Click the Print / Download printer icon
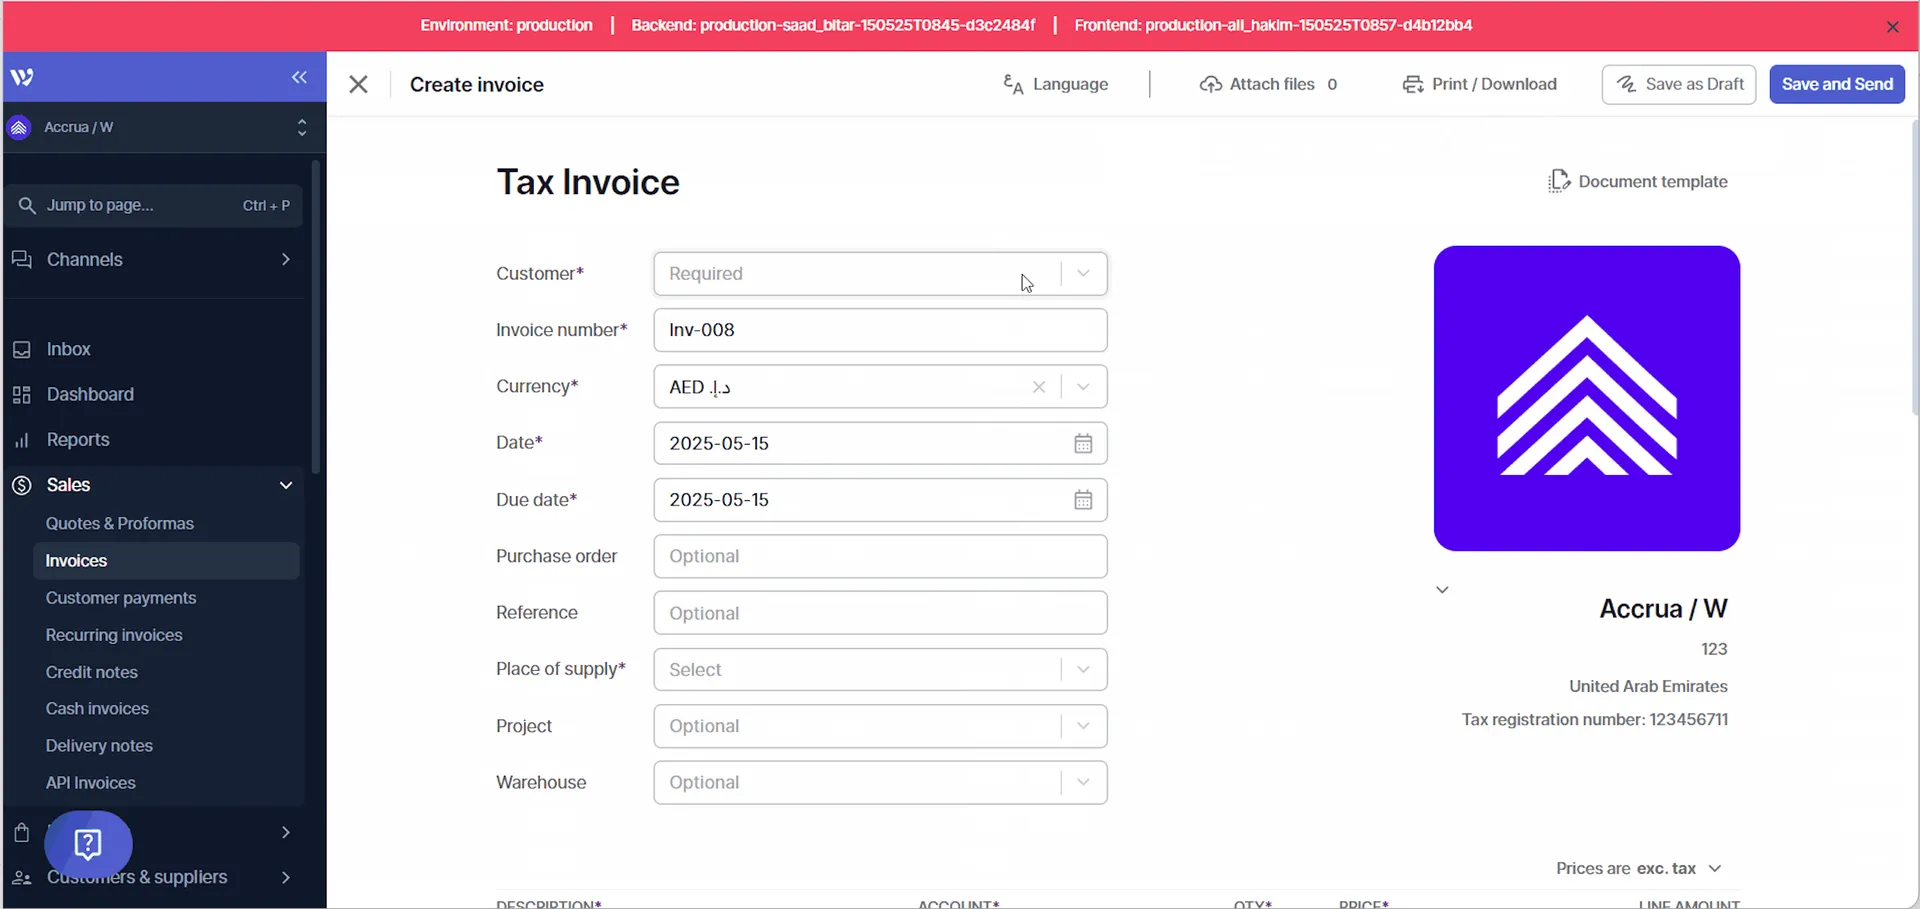 1412,84
